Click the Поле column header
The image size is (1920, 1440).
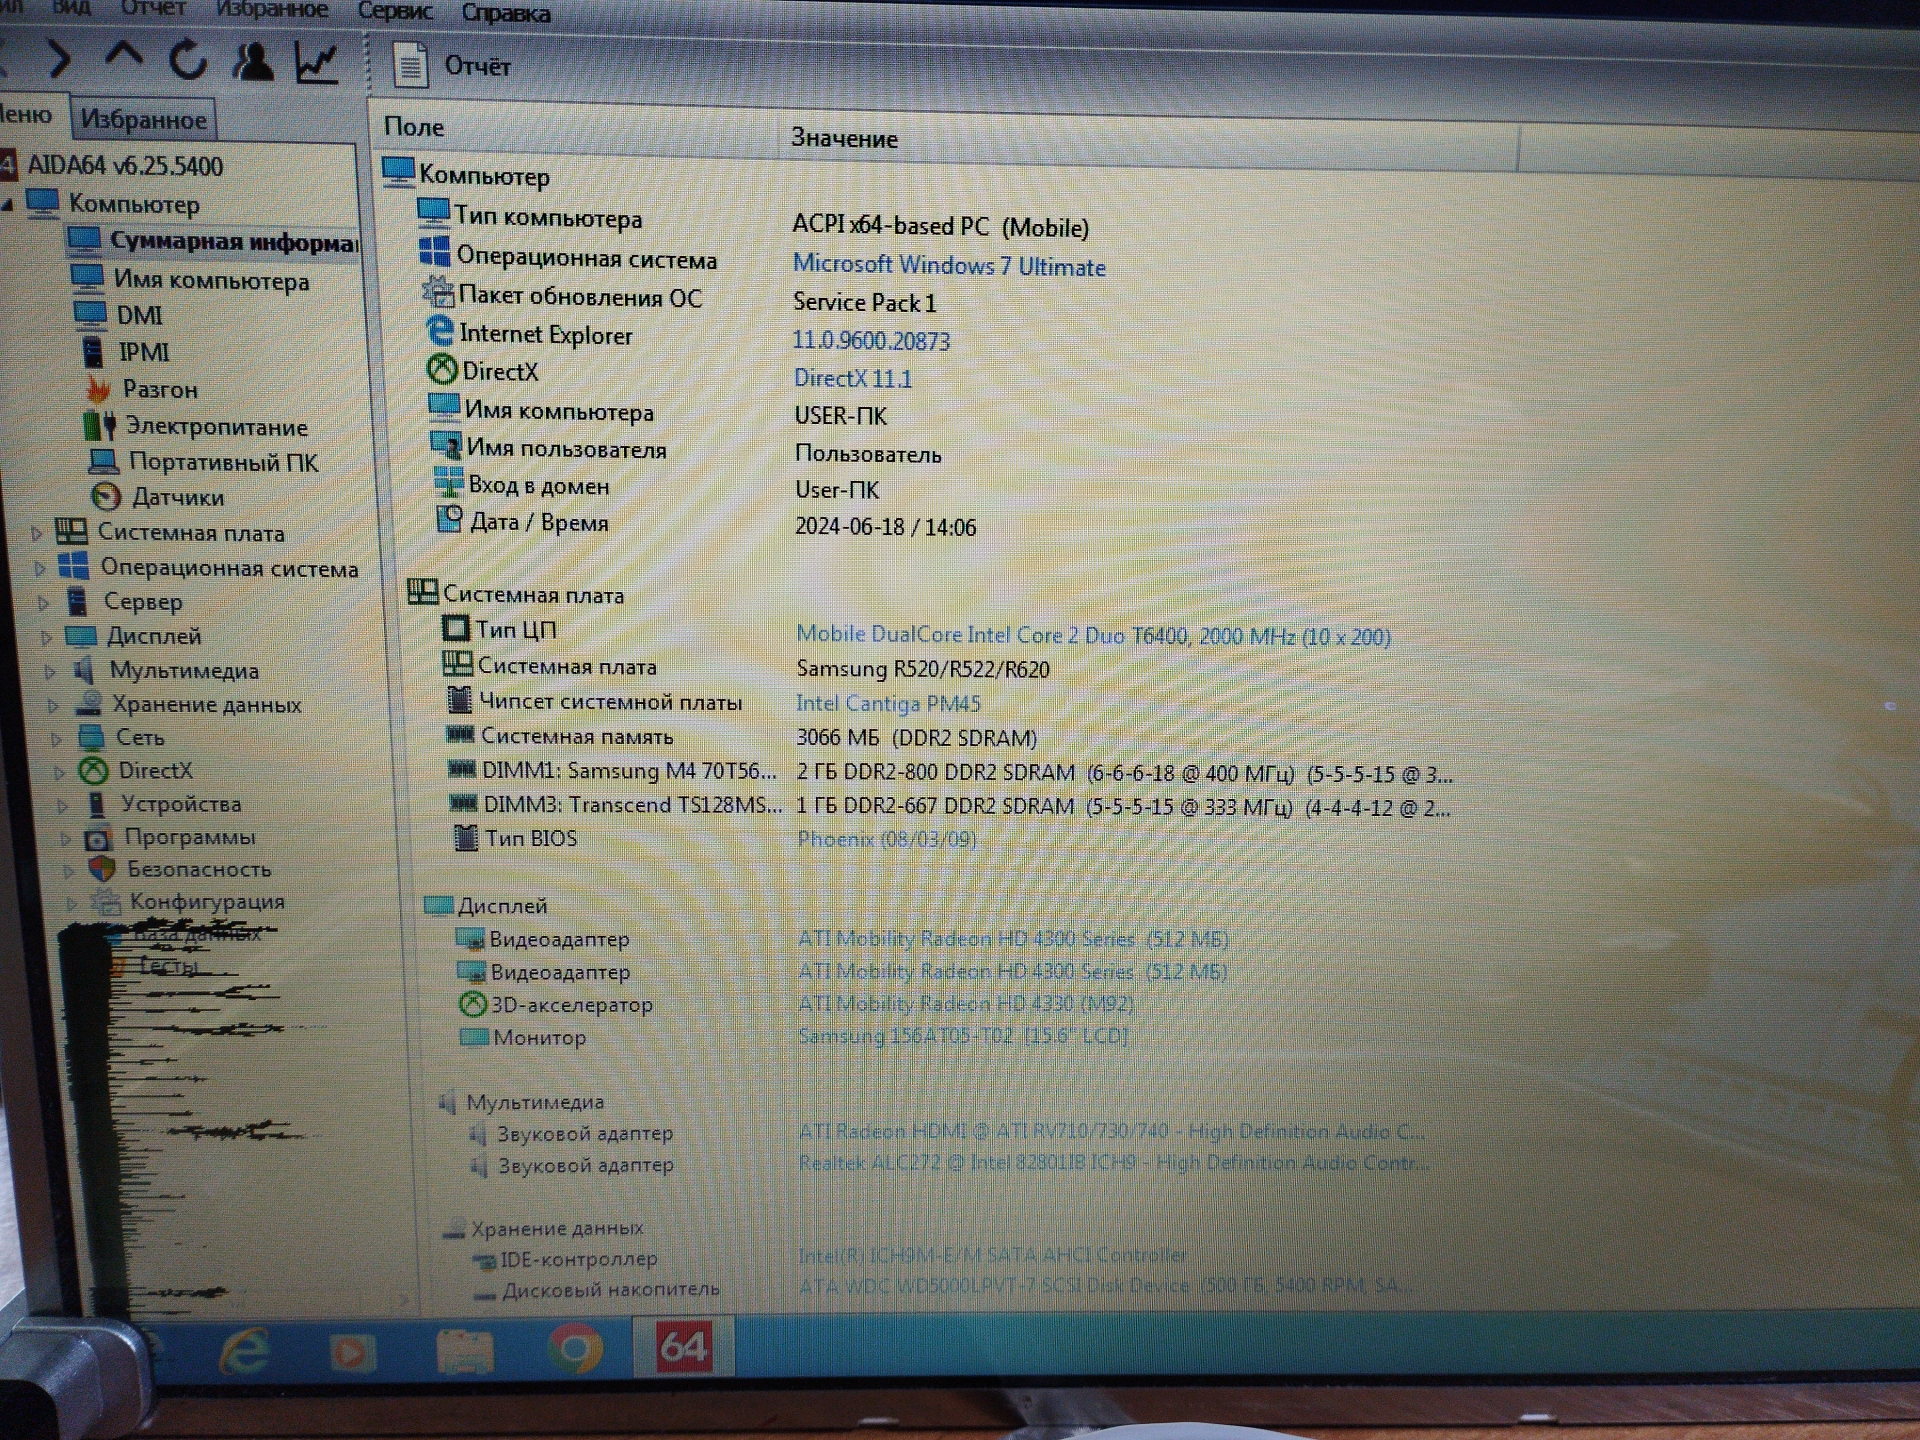tap(414, 127)
